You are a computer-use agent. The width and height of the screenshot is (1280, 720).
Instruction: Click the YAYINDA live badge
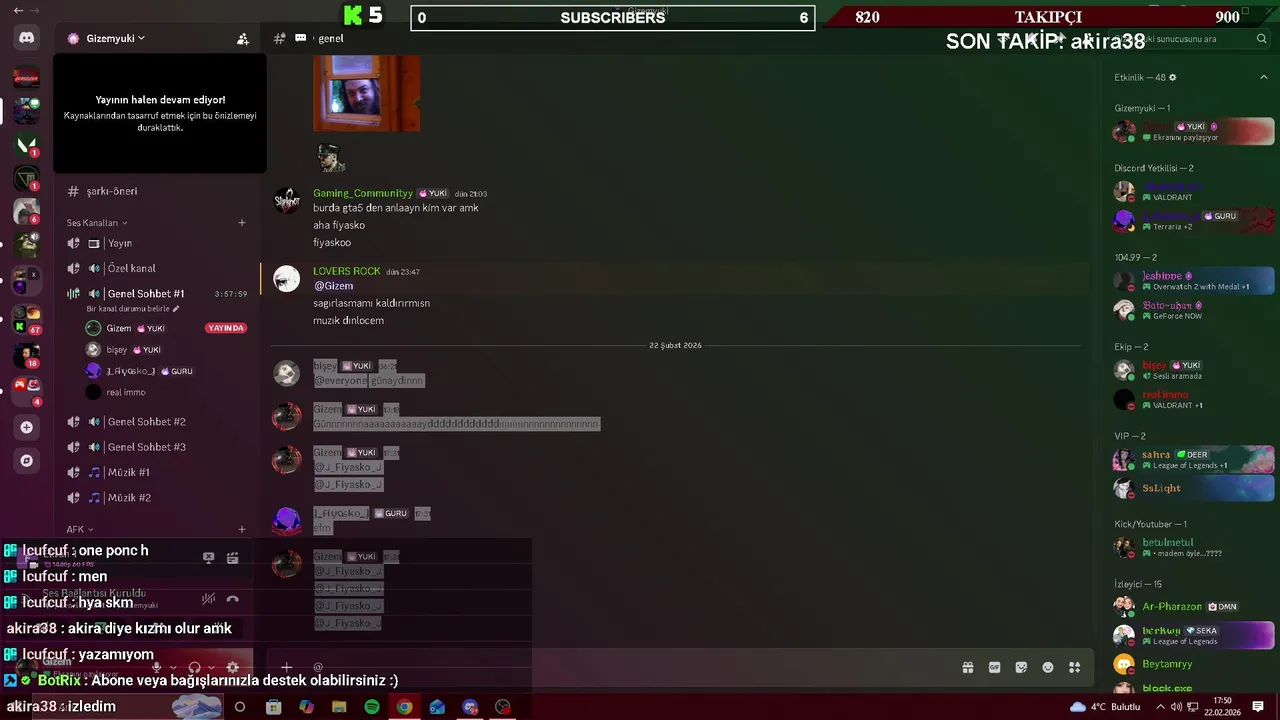[226, 328]
